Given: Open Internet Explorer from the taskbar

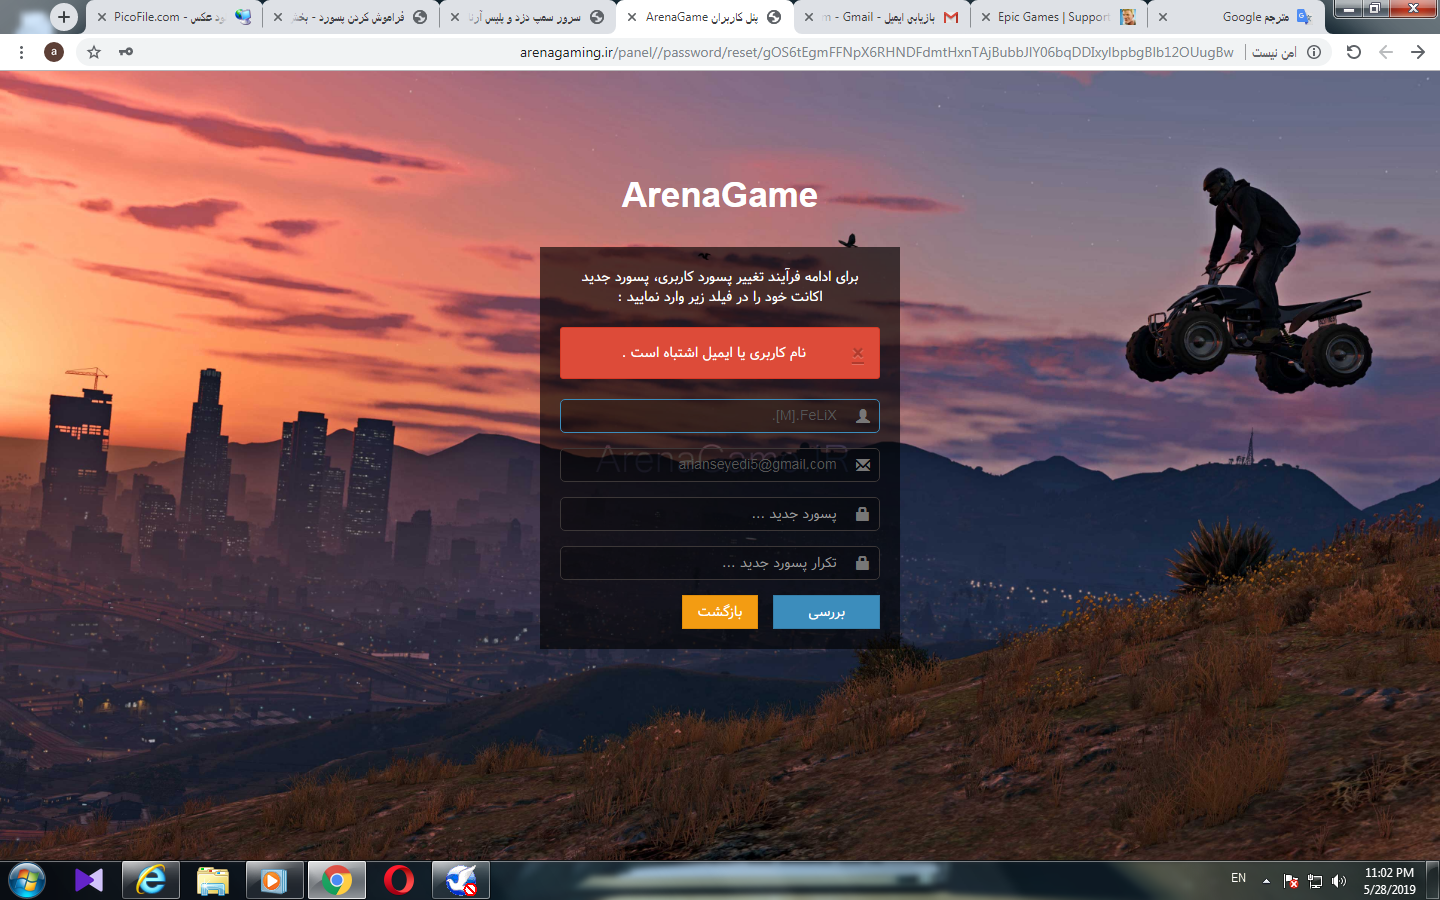Looking at the screenshot, I should (151, 881).
